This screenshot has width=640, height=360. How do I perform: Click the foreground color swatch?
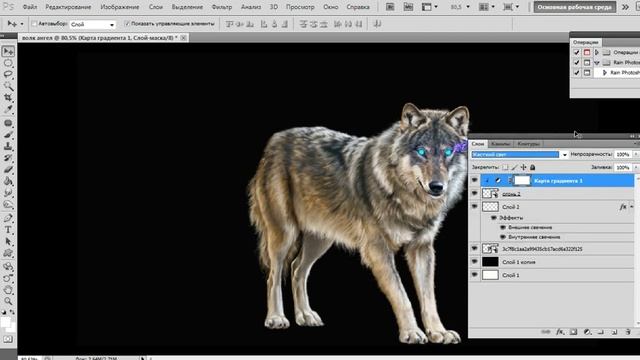click(x=5, y=322)
